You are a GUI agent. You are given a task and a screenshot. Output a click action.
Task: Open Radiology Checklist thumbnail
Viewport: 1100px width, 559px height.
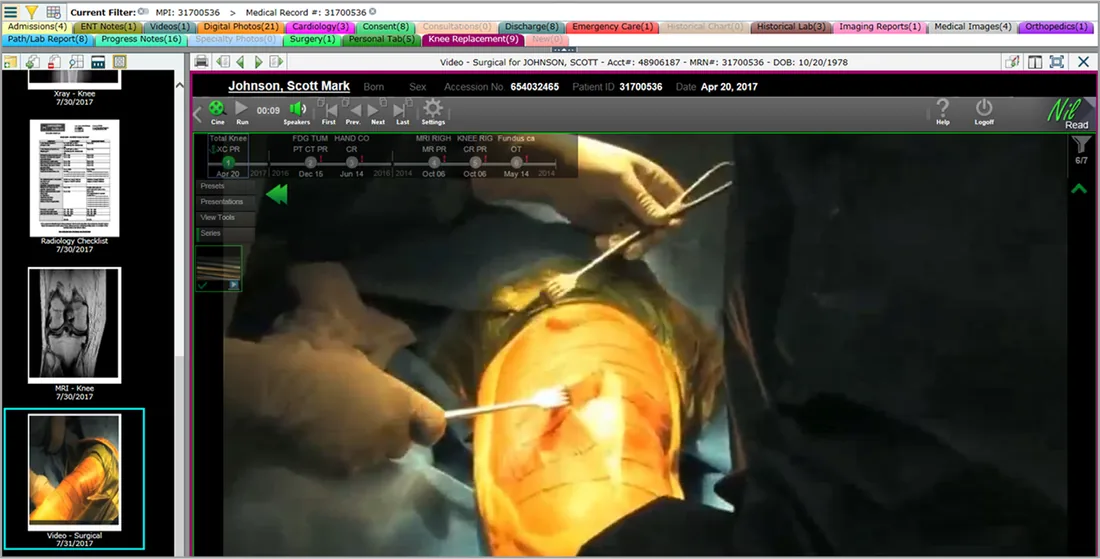tap(74, 185)
